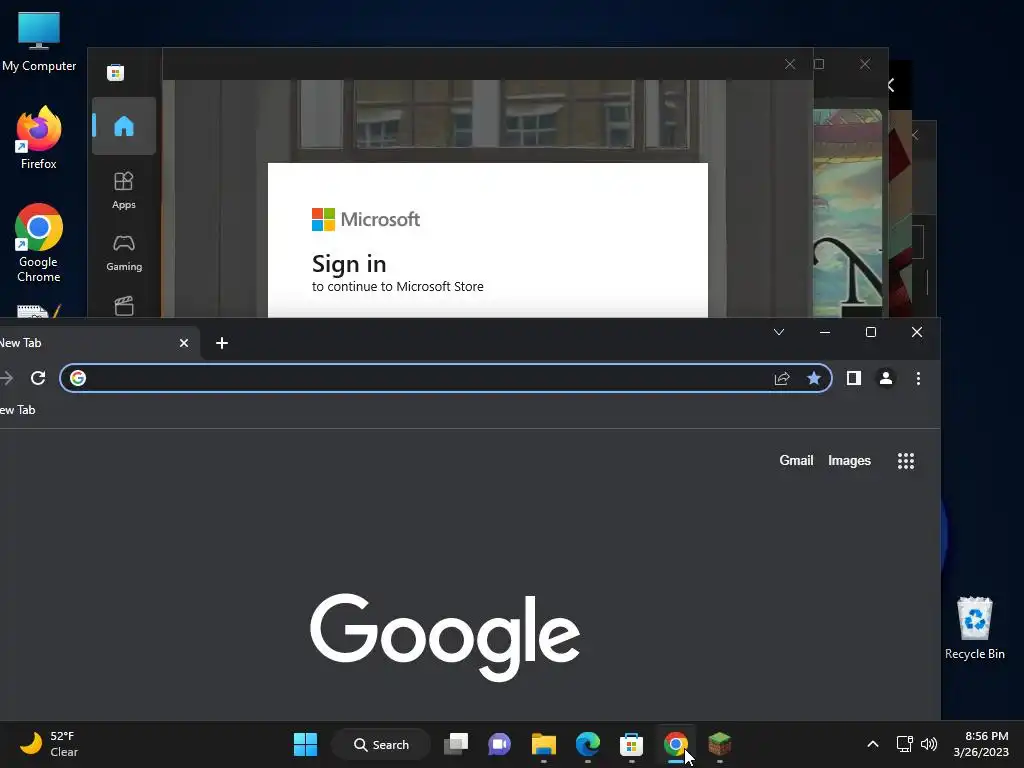Open weather widget 52°F Clear
This screenshot has width=1024, height=768.
(50, 744)
